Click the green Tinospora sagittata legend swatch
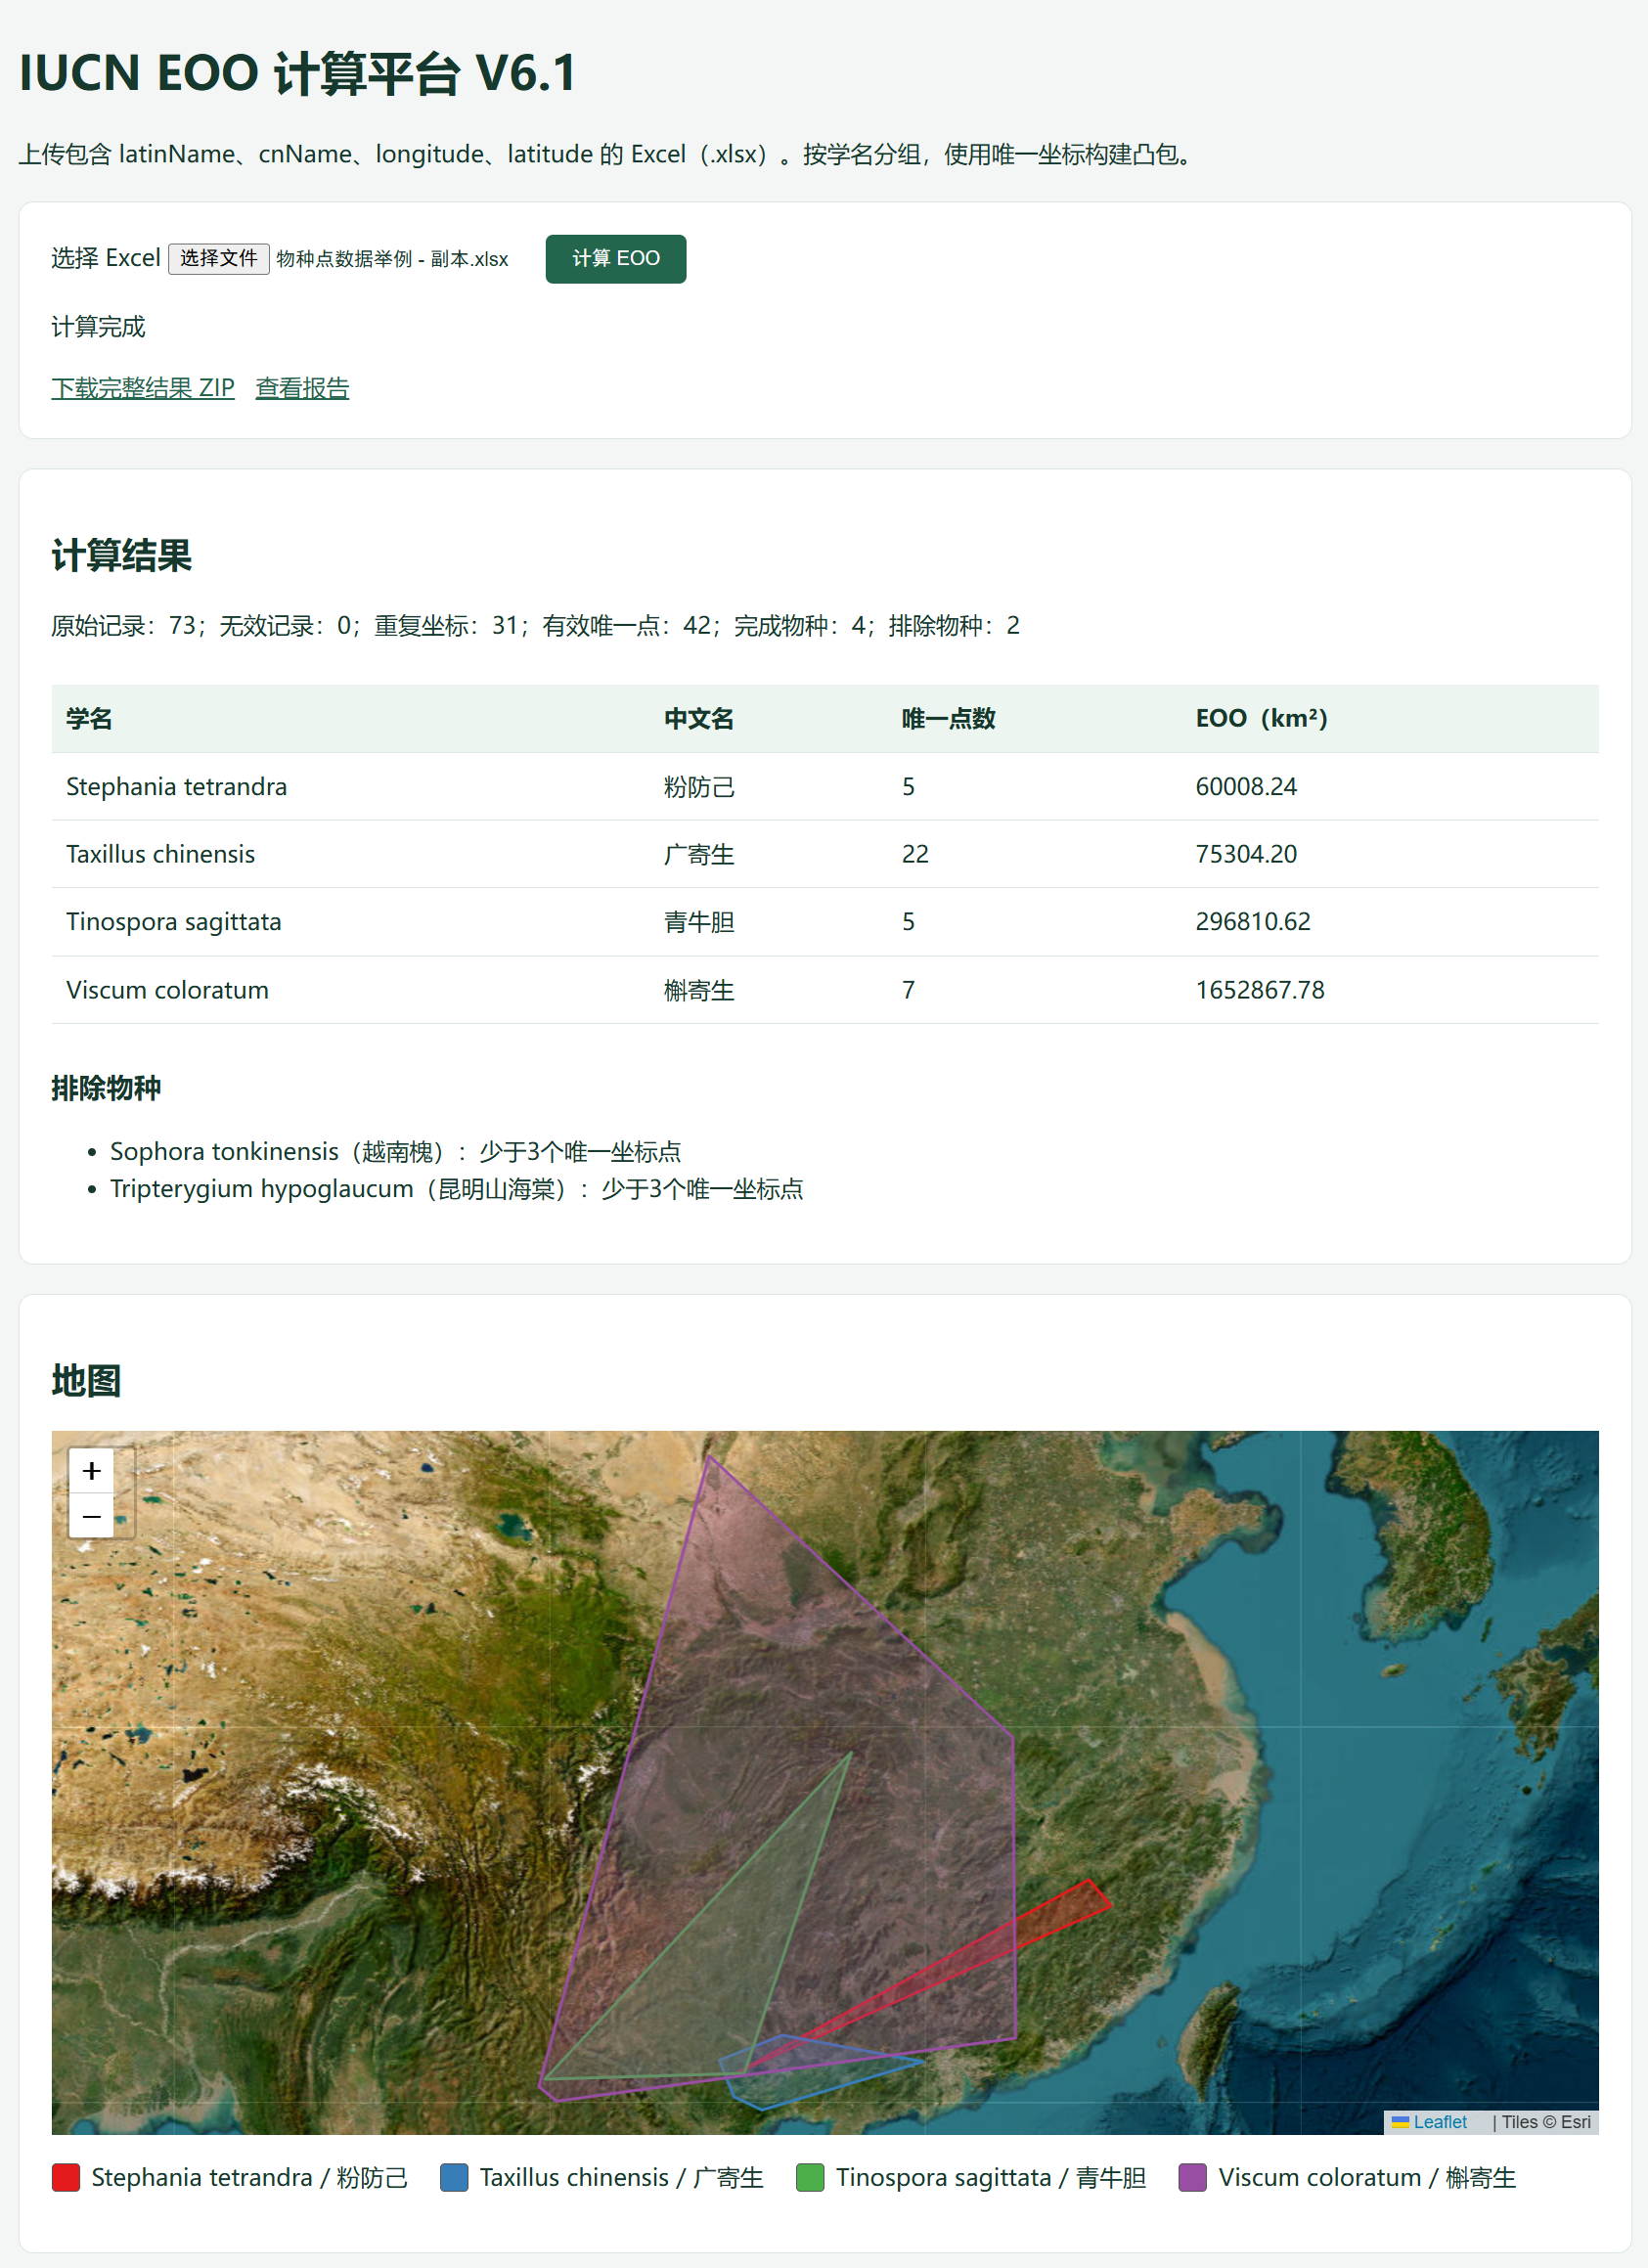This screenshot has height=2268, width=1648. coord(810,2177)
